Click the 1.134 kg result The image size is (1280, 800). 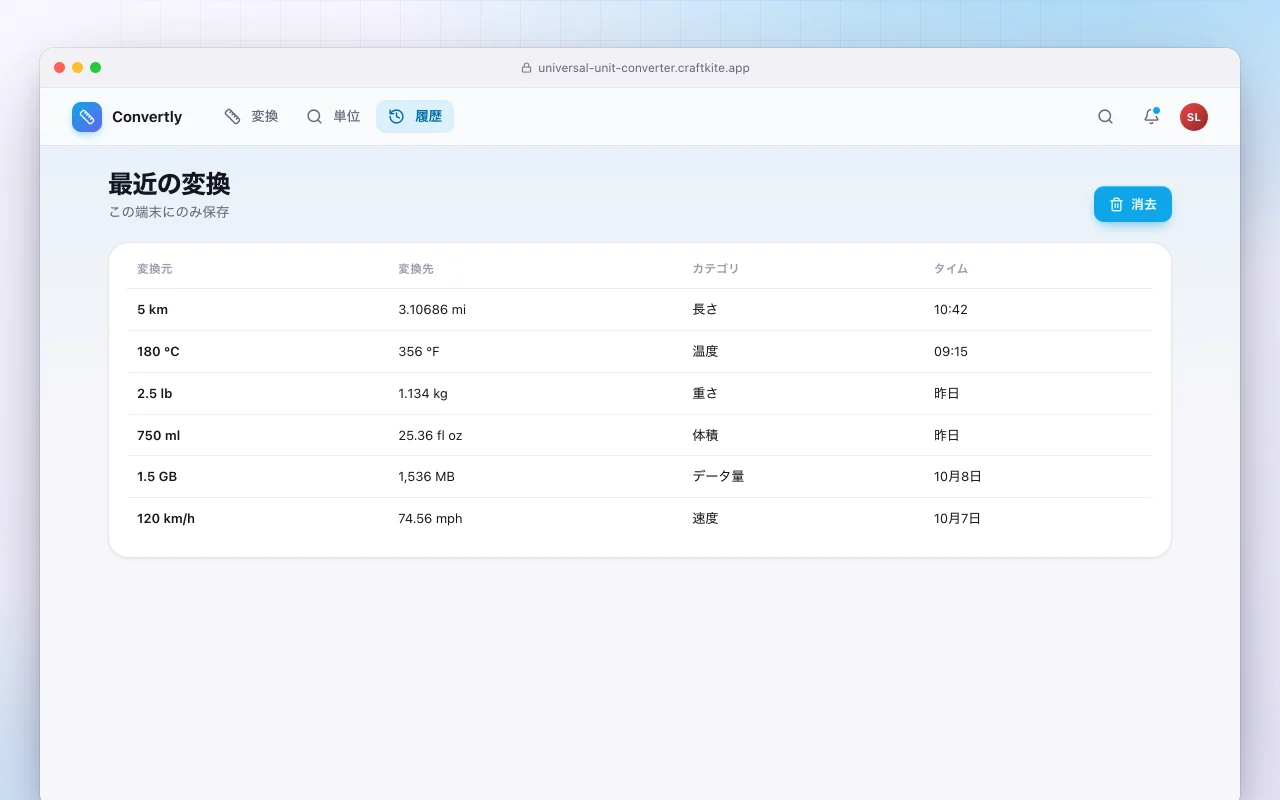423,394
